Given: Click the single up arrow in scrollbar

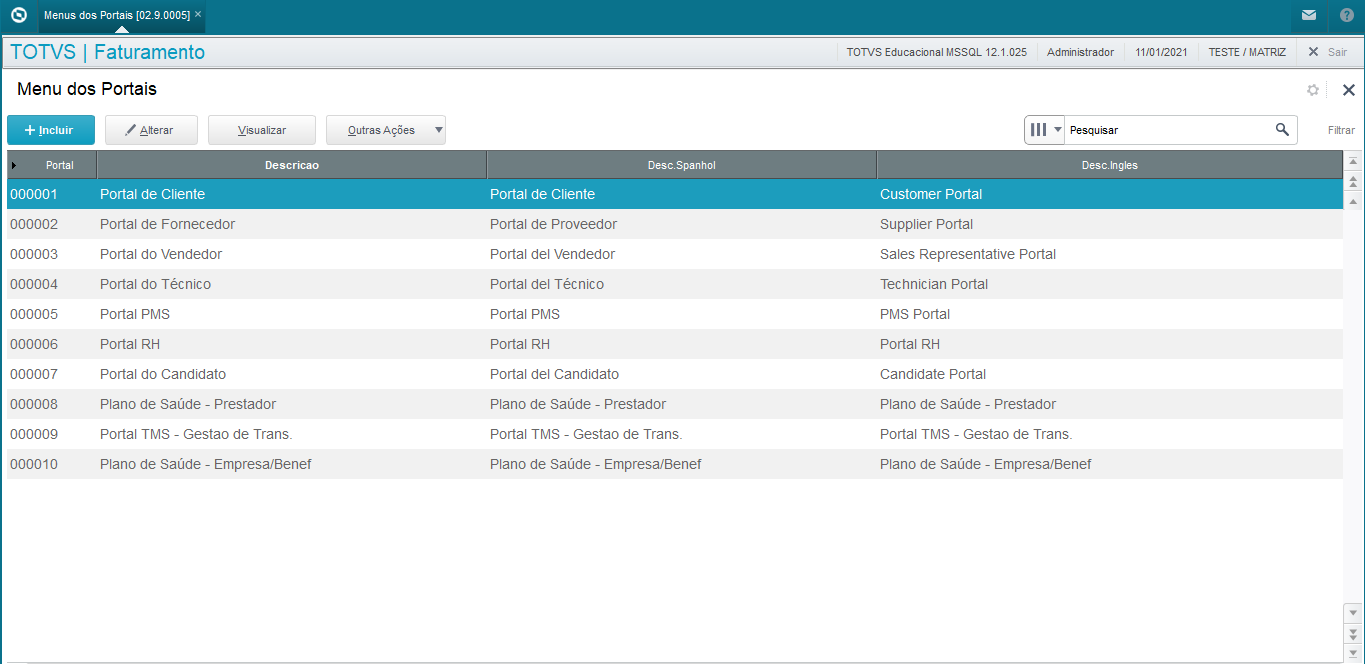Looking at the screenshot, I should point(1354,201).
